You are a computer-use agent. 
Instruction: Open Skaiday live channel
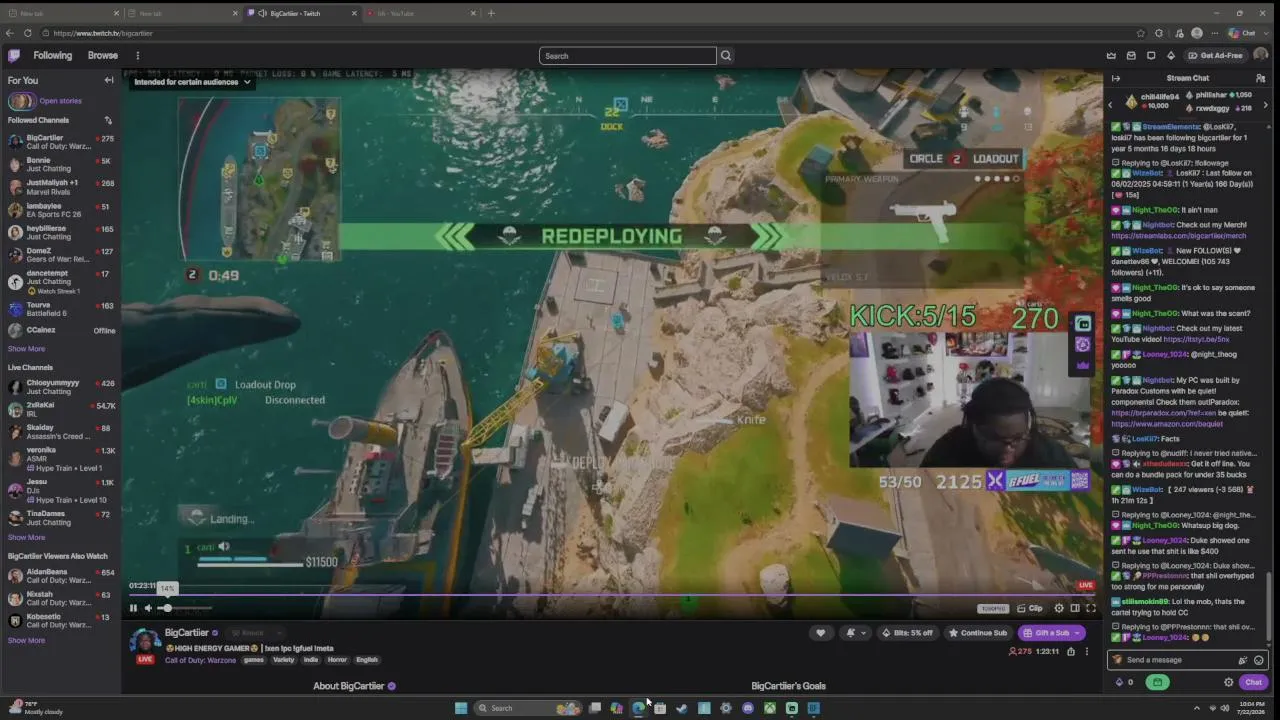coord(61,432)
